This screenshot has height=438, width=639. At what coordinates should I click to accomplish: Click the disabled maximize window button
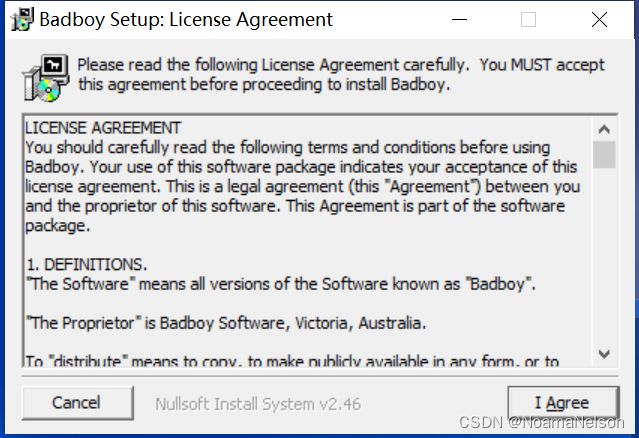click(529, 19)
